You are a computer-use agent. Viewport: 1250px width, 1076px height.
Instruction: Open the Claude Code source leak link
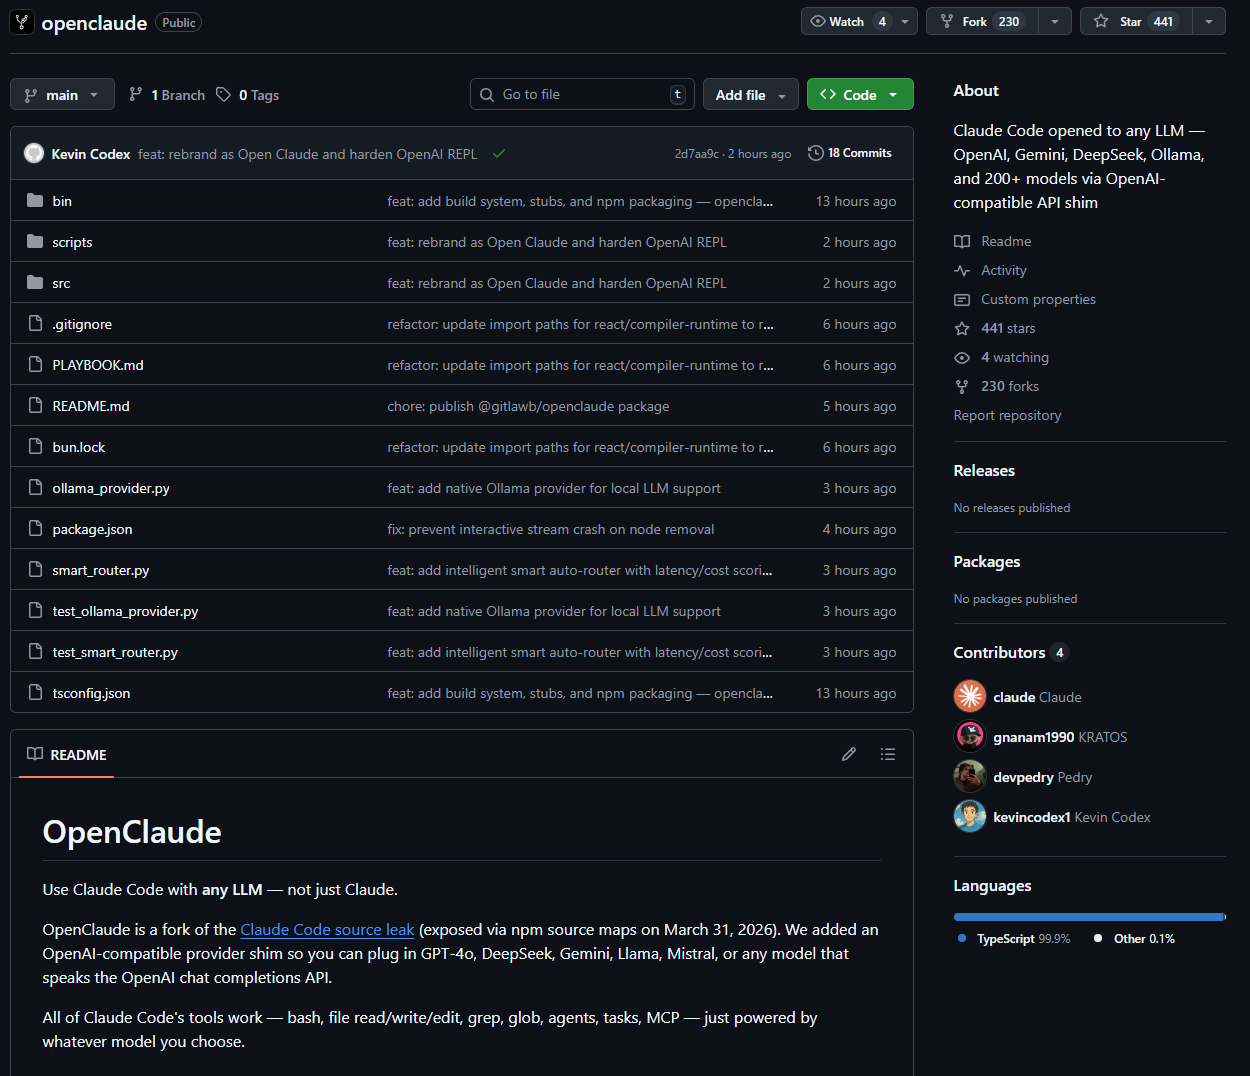click(327, 929)
